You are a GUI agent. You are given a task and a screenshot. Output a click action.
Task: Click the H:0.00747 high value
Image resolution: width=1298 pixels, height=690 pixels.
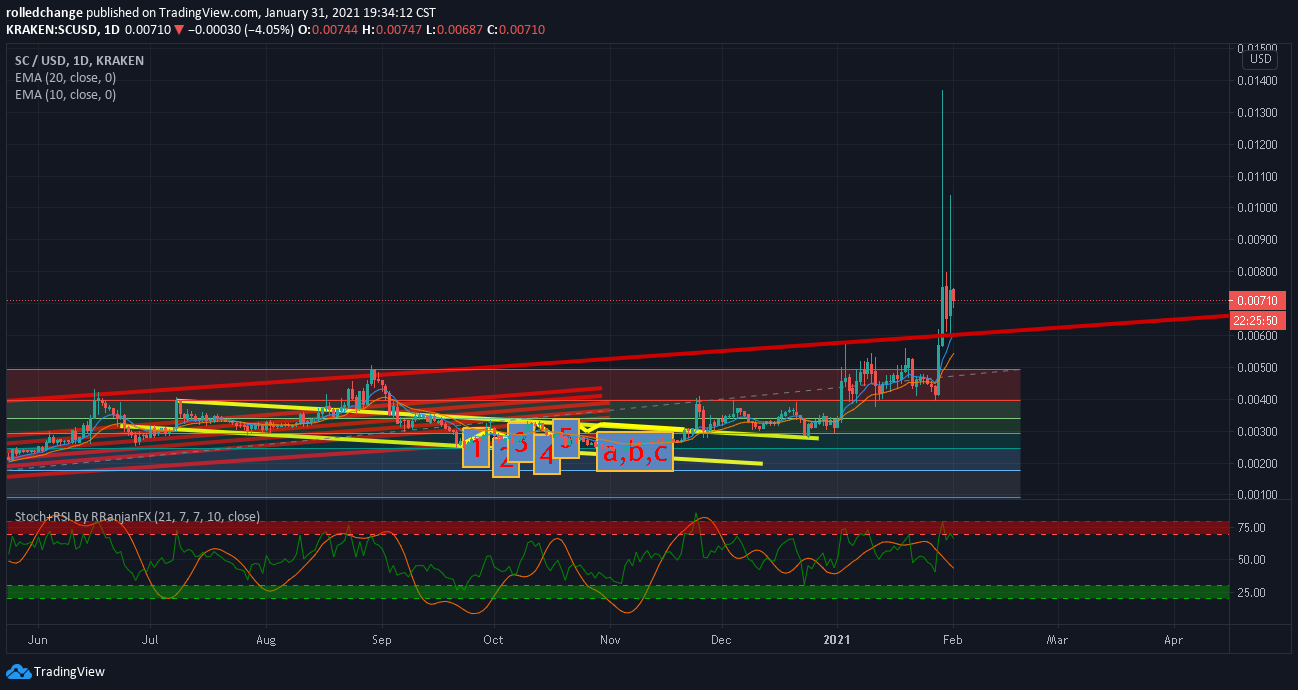tap(393, 30)
